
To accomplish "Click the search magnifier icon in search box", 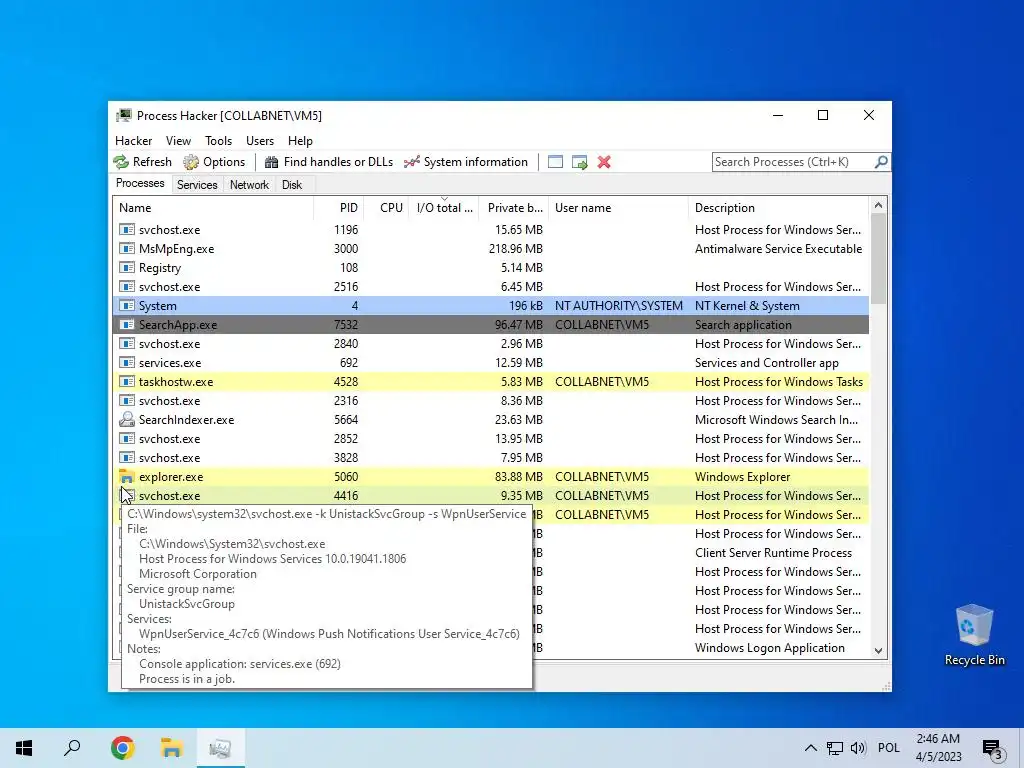I will tap(881, 161).
